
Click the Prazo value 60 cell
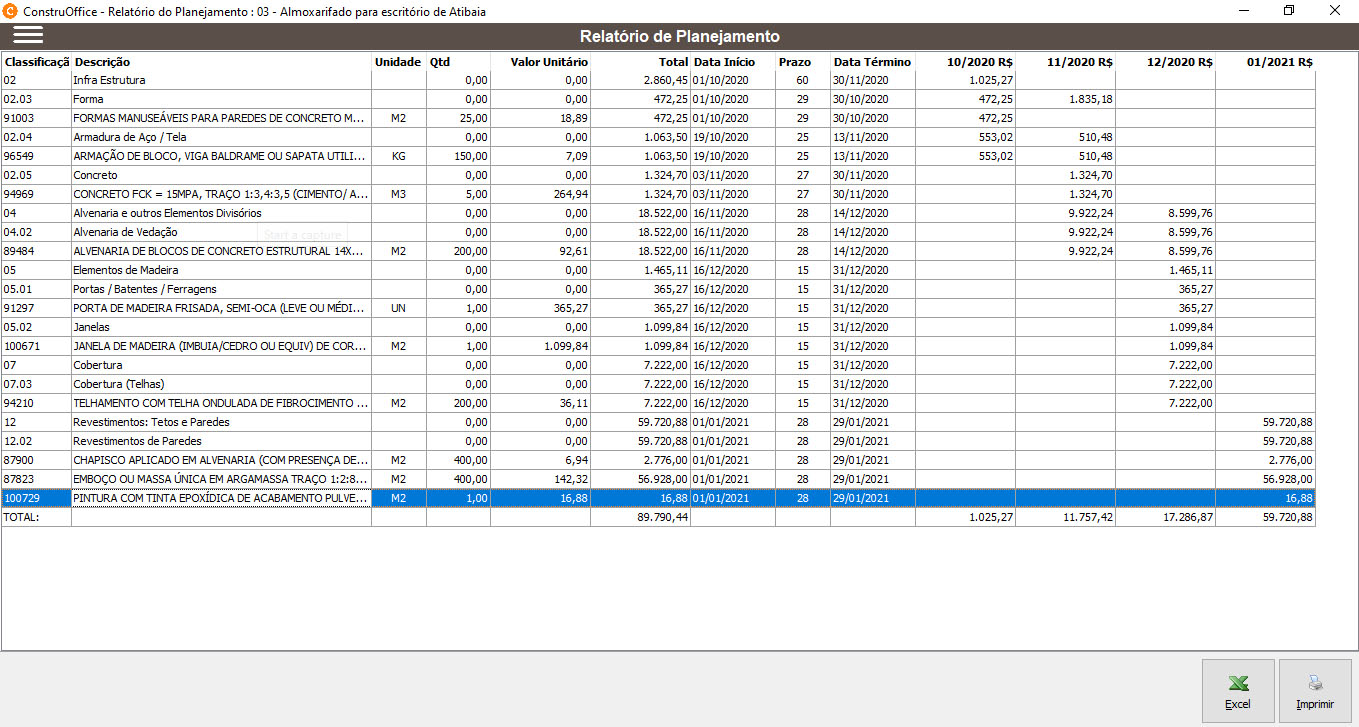pos(802,80)
